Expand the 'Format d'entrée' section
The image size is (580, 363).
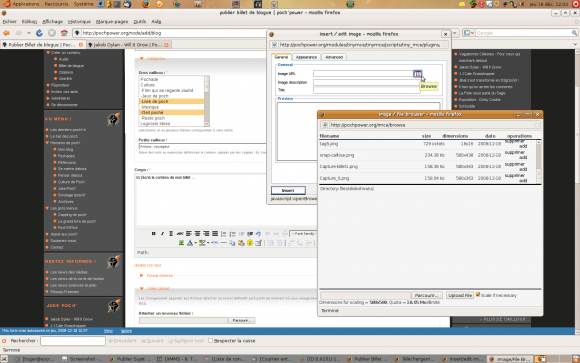coord(141,275)
